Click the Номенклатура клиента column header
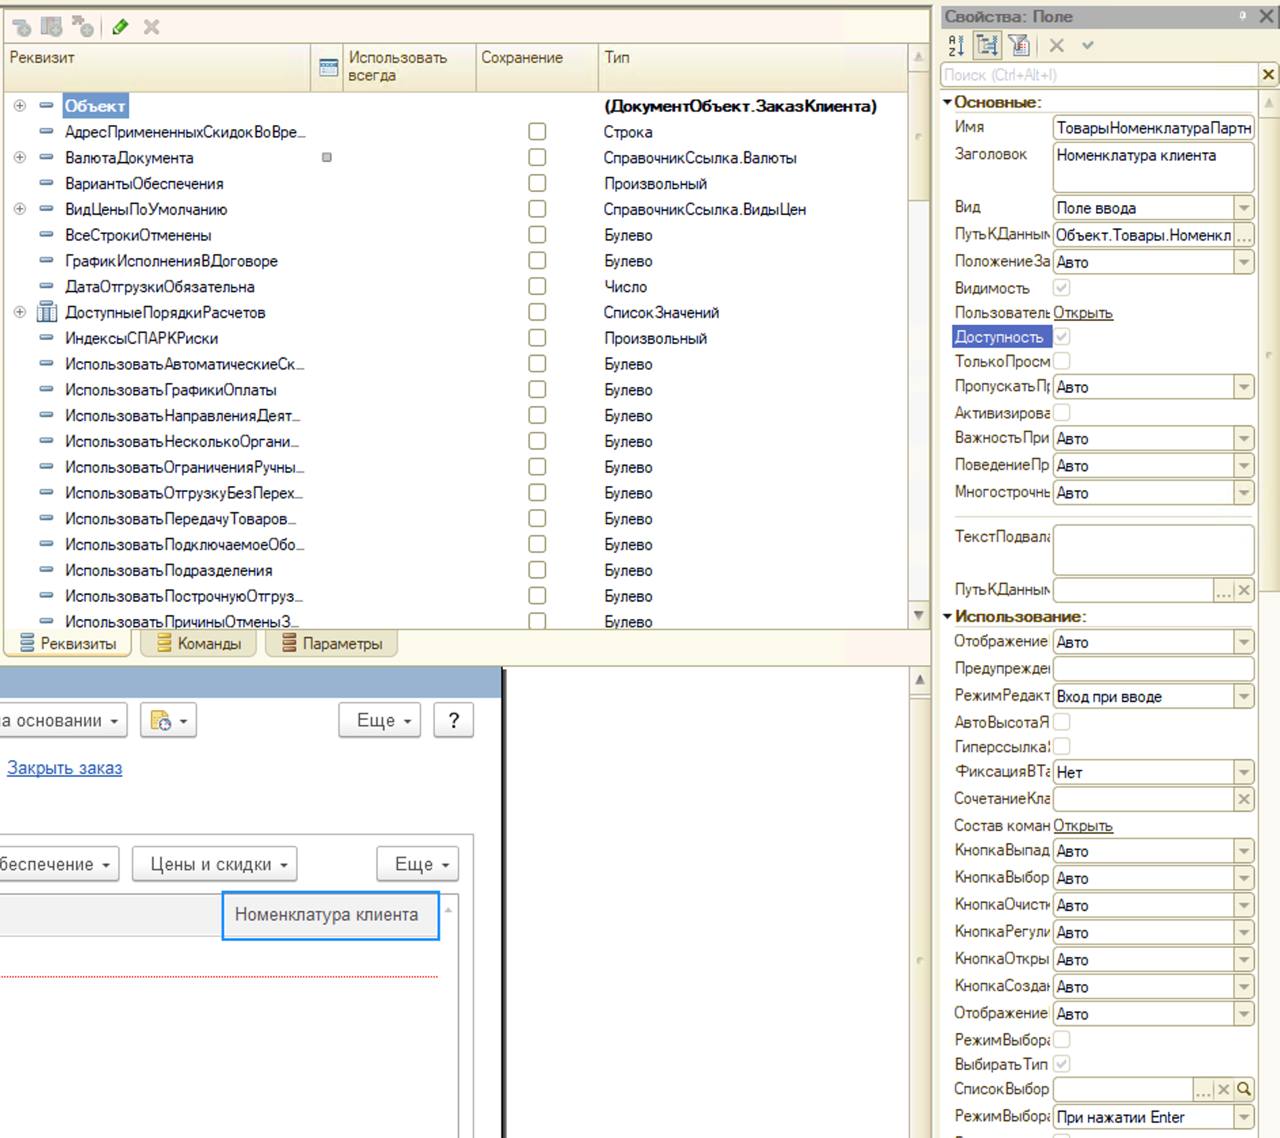The height and width of the screenshot is (1138, 1280). [x=327, y=915]
